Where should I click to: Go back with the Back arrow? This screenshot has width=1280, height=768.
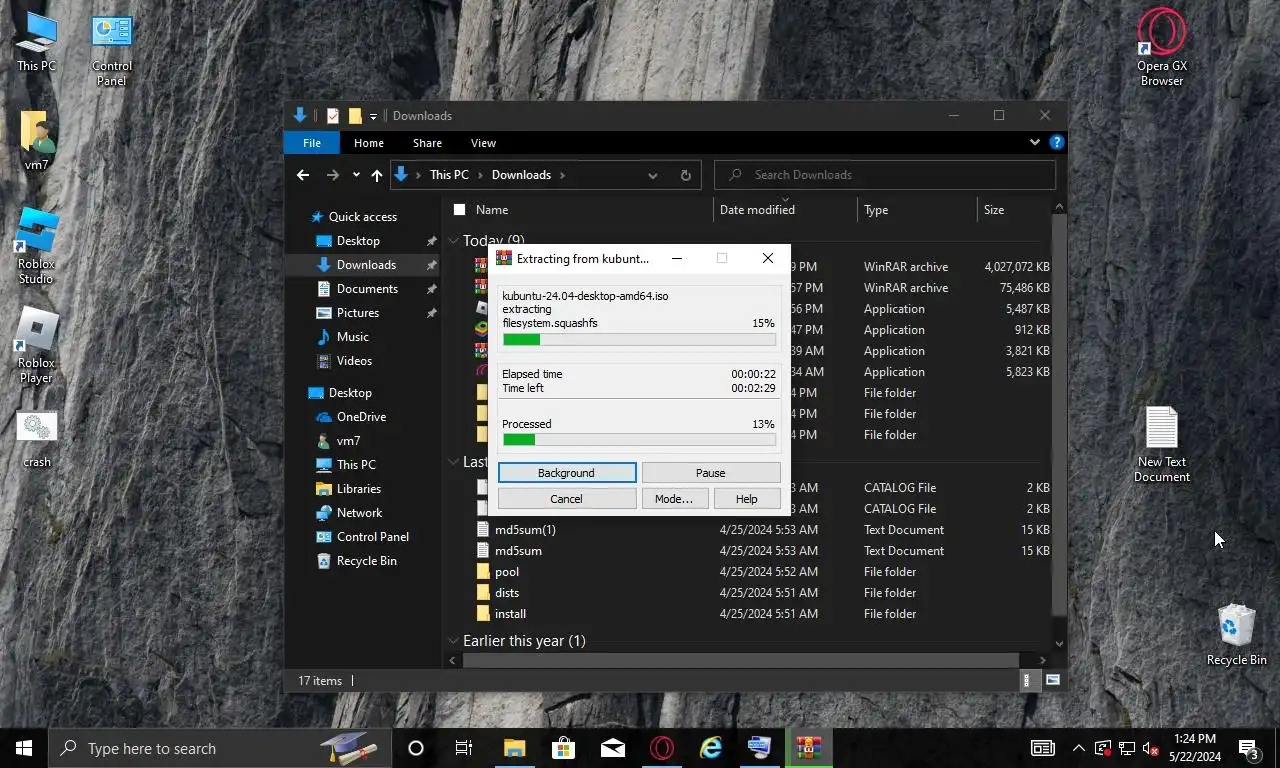pos(303,175)
